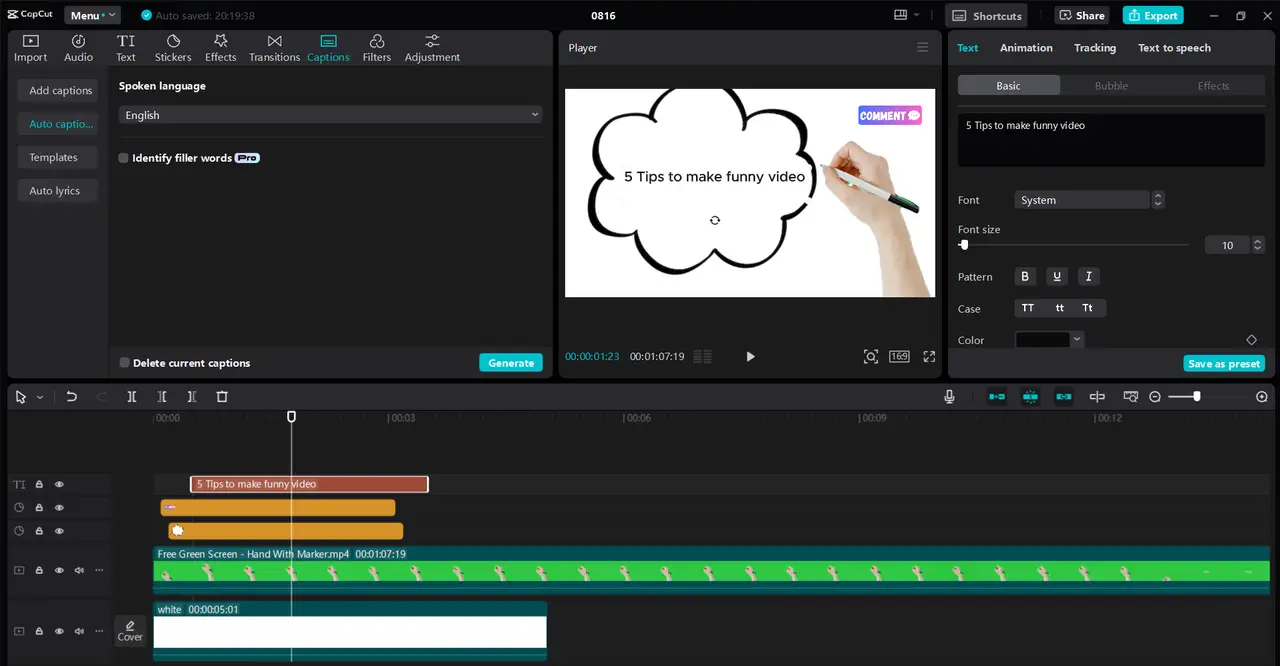This screenshot has width=1280, height=666.
Task: Check the Delete current captions box
Action: (x=124, y=362)
